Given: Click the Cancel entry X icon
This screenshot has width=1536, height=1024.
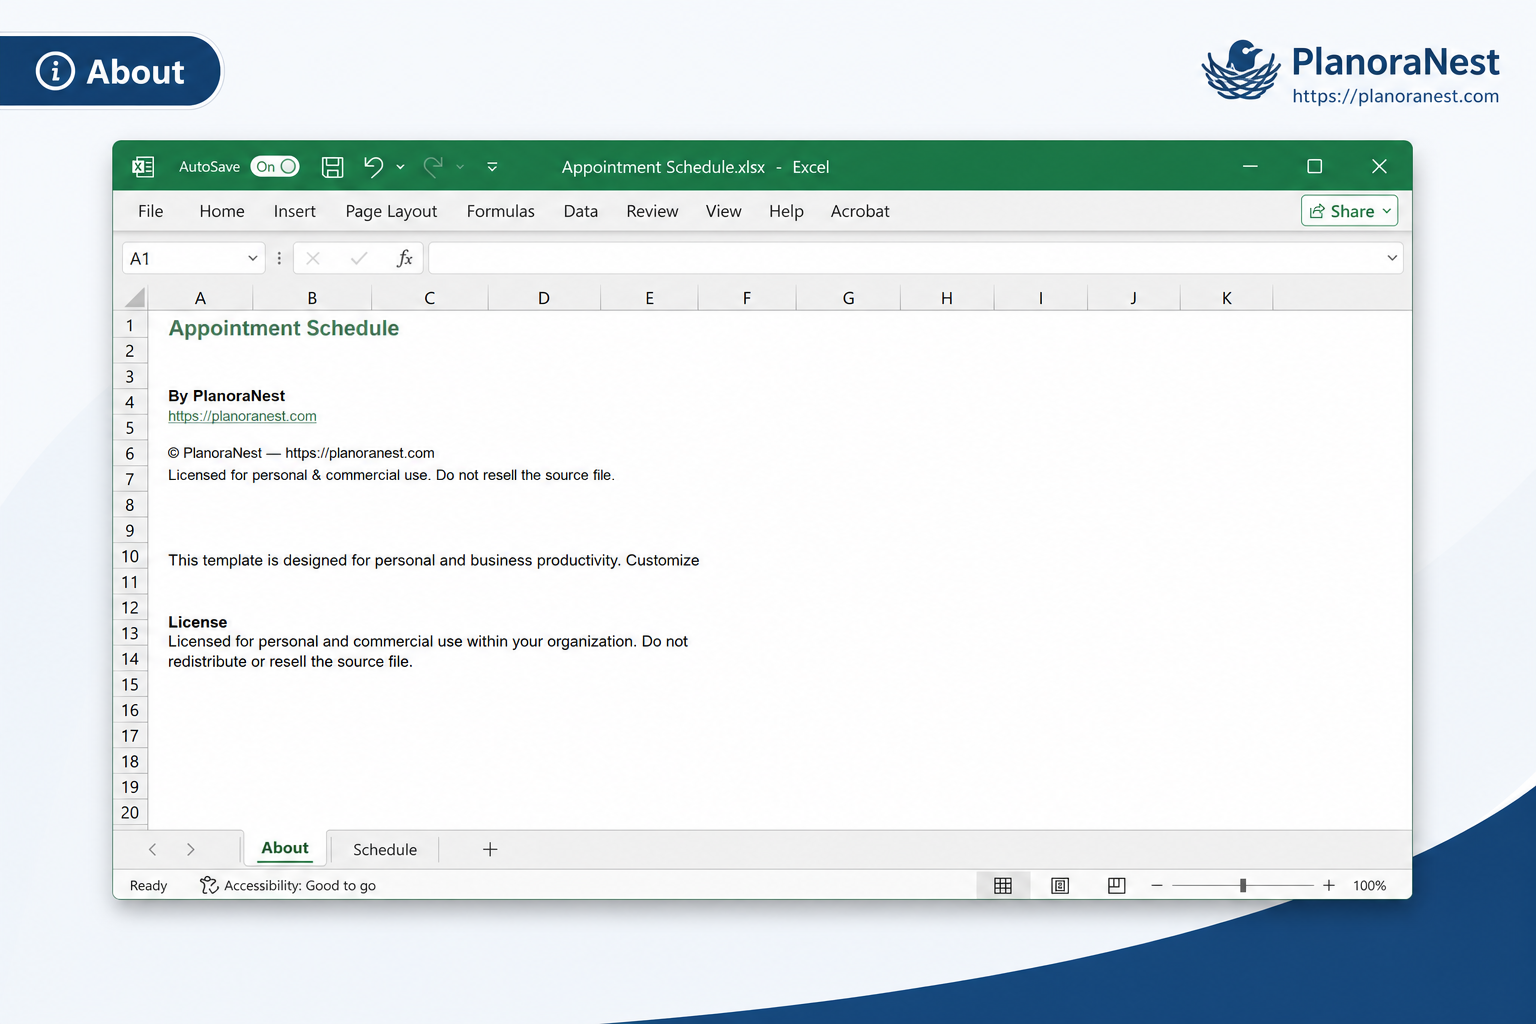Looking at the screenshot, I should tap(313, 258).
